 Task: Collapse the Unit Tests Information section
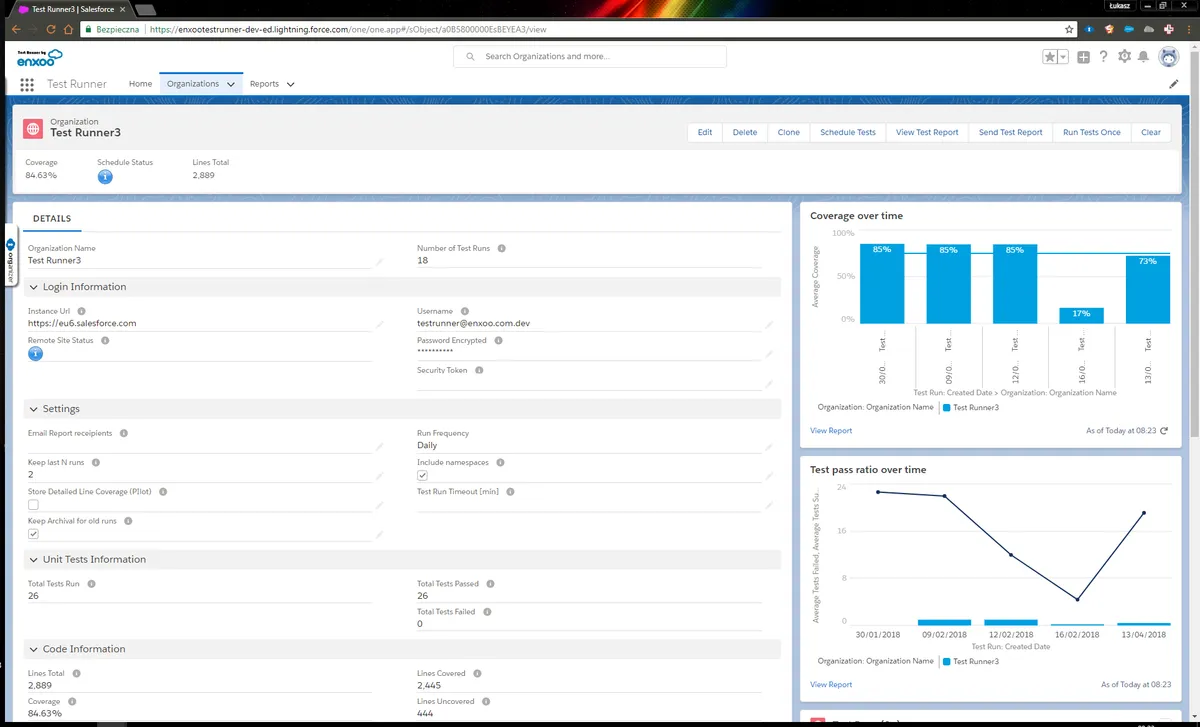[33, 559]
